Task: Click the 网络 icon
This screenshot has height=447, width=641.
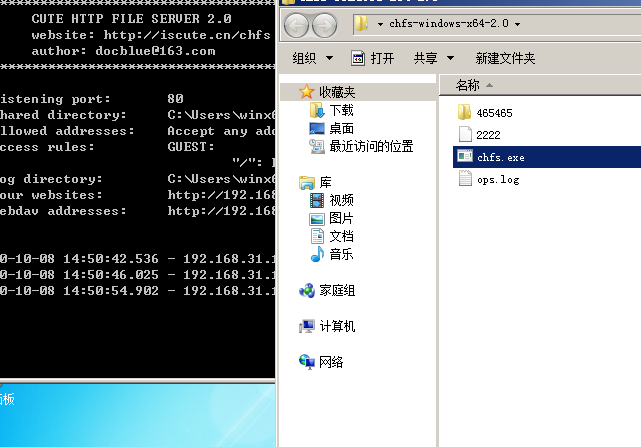Action: [x=307, y=362]
